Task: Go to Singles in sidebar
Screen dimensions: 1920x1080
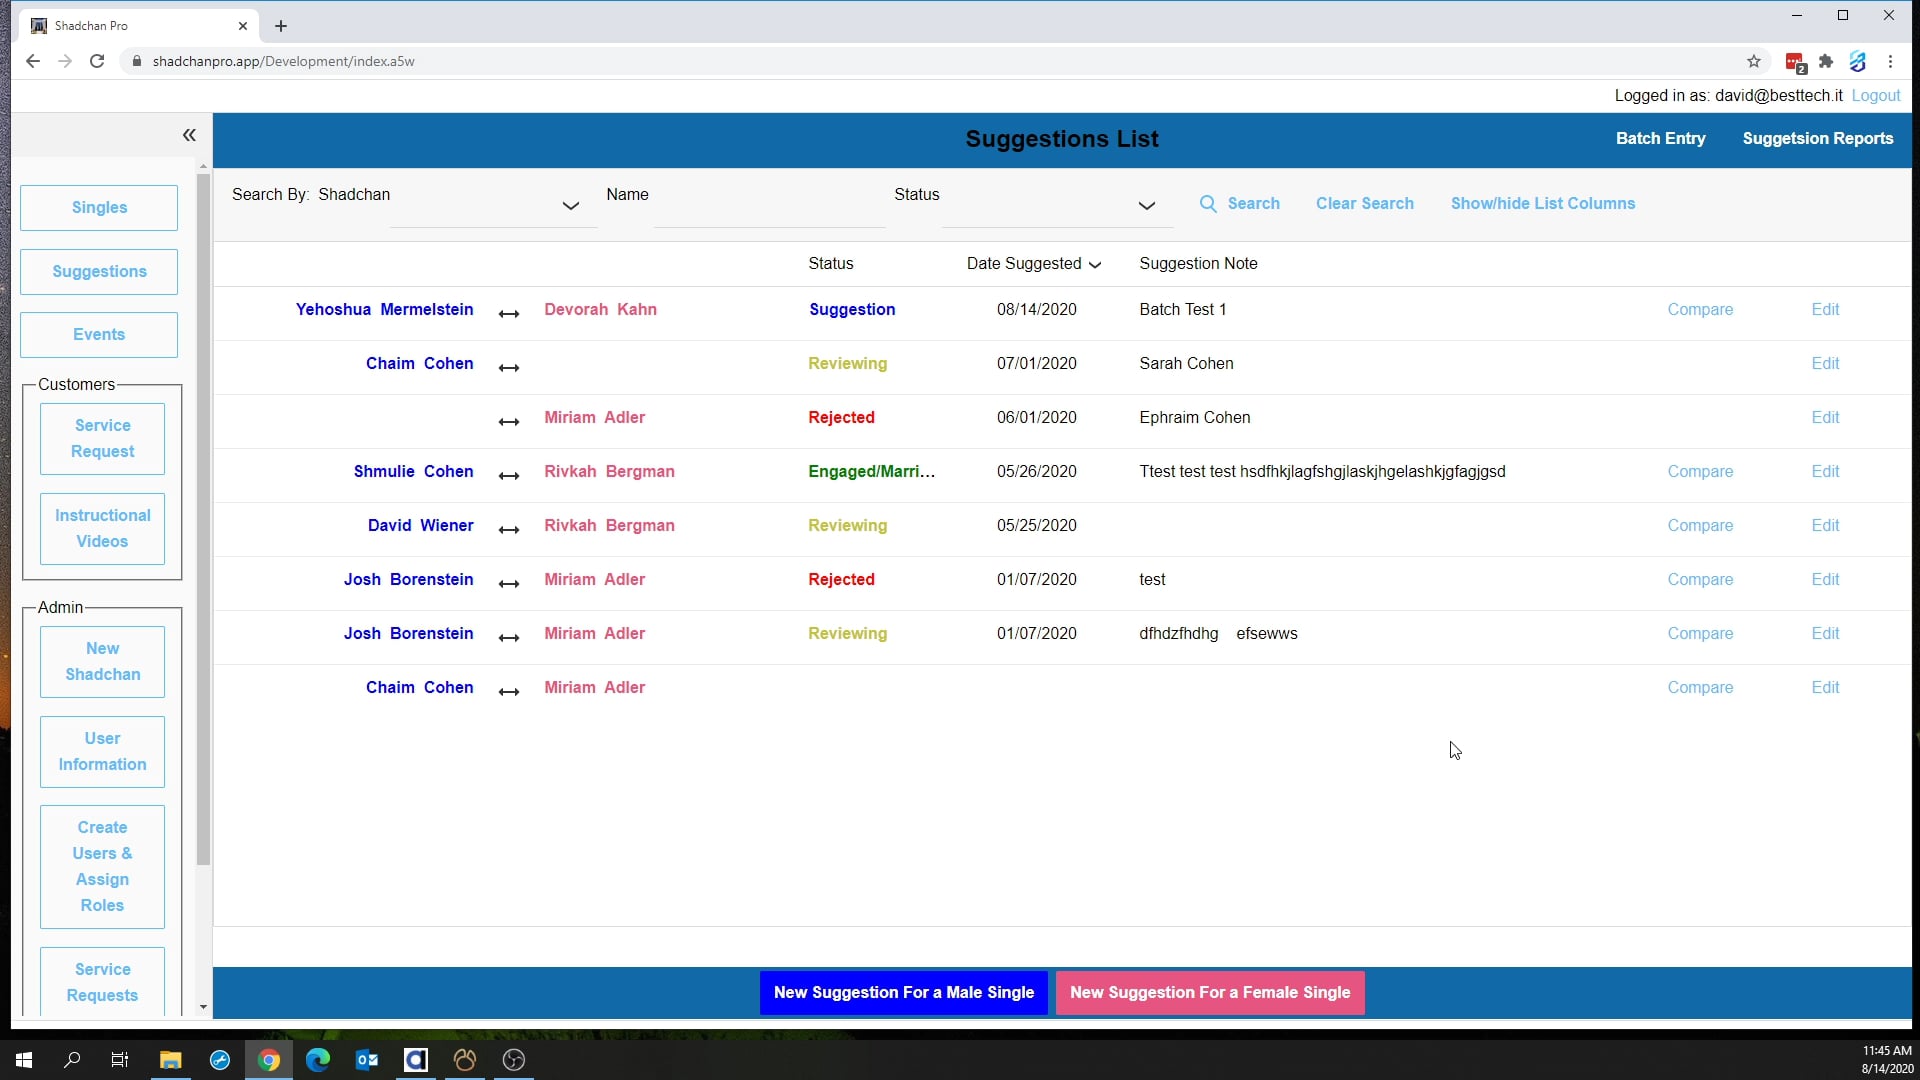Action: [x=99, y=208]
